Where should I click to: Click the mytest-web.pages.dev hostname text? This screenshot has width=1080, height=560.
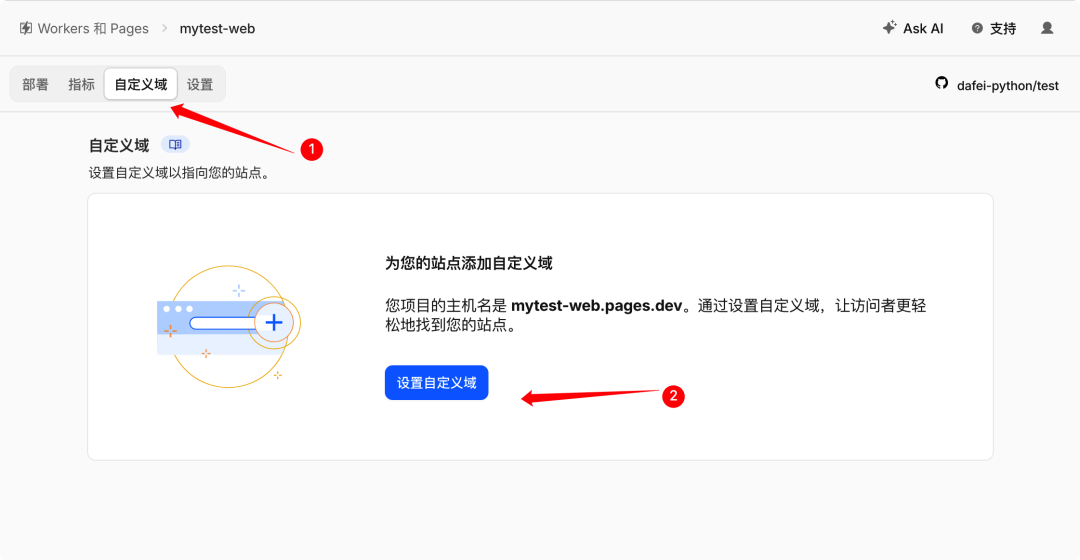click(x=596, y=305)
